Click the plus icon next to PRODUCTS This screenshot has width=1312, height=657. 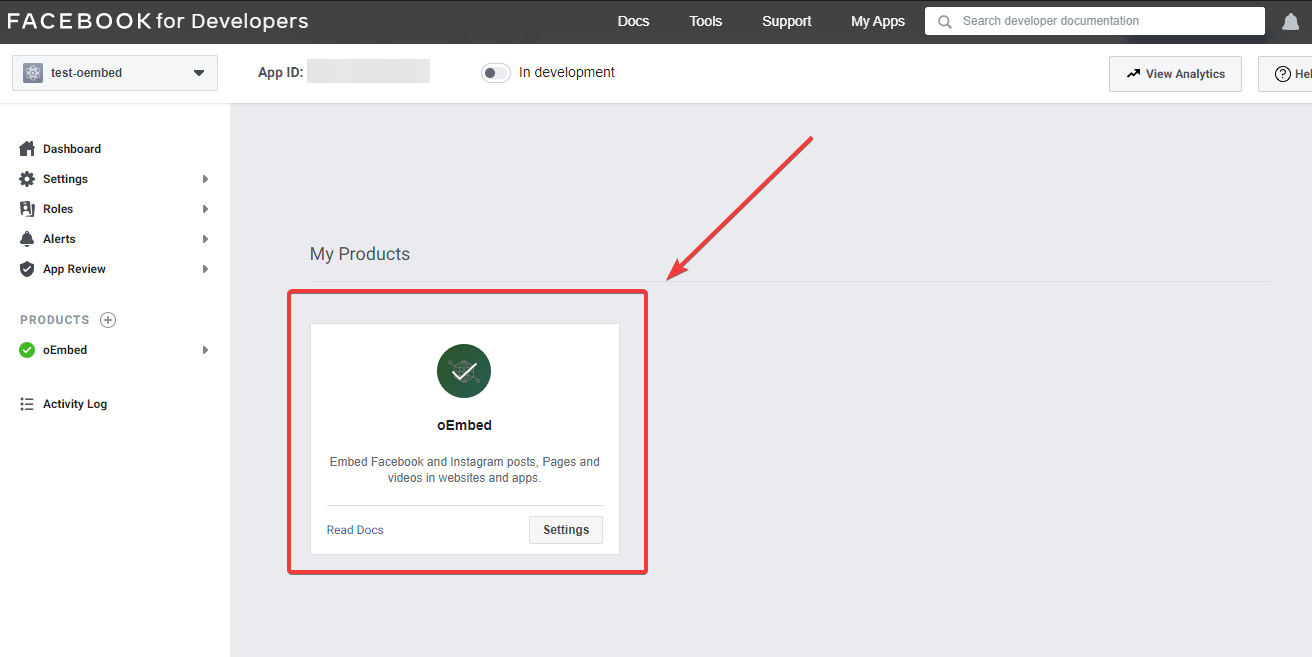point(108,319)
